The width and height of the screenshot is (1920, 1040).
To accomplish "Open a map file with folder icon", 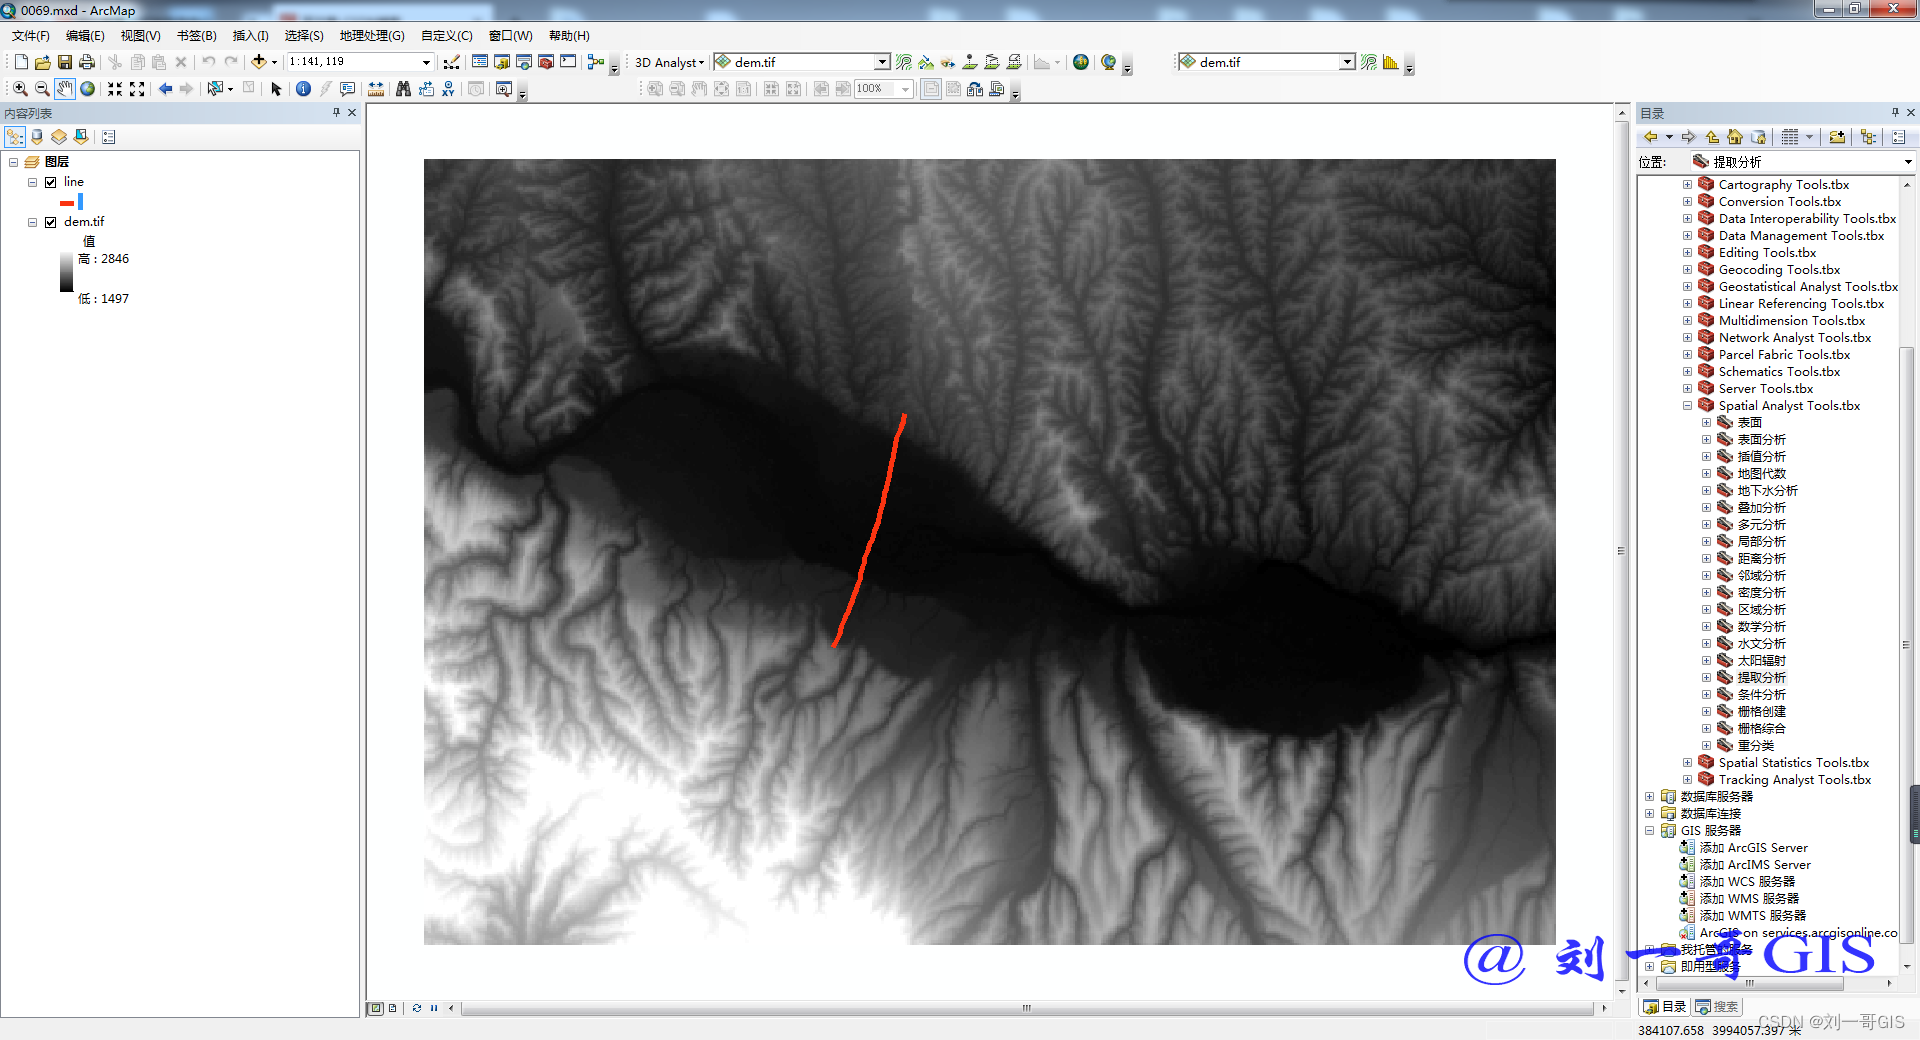I will [x=42, y=62].
